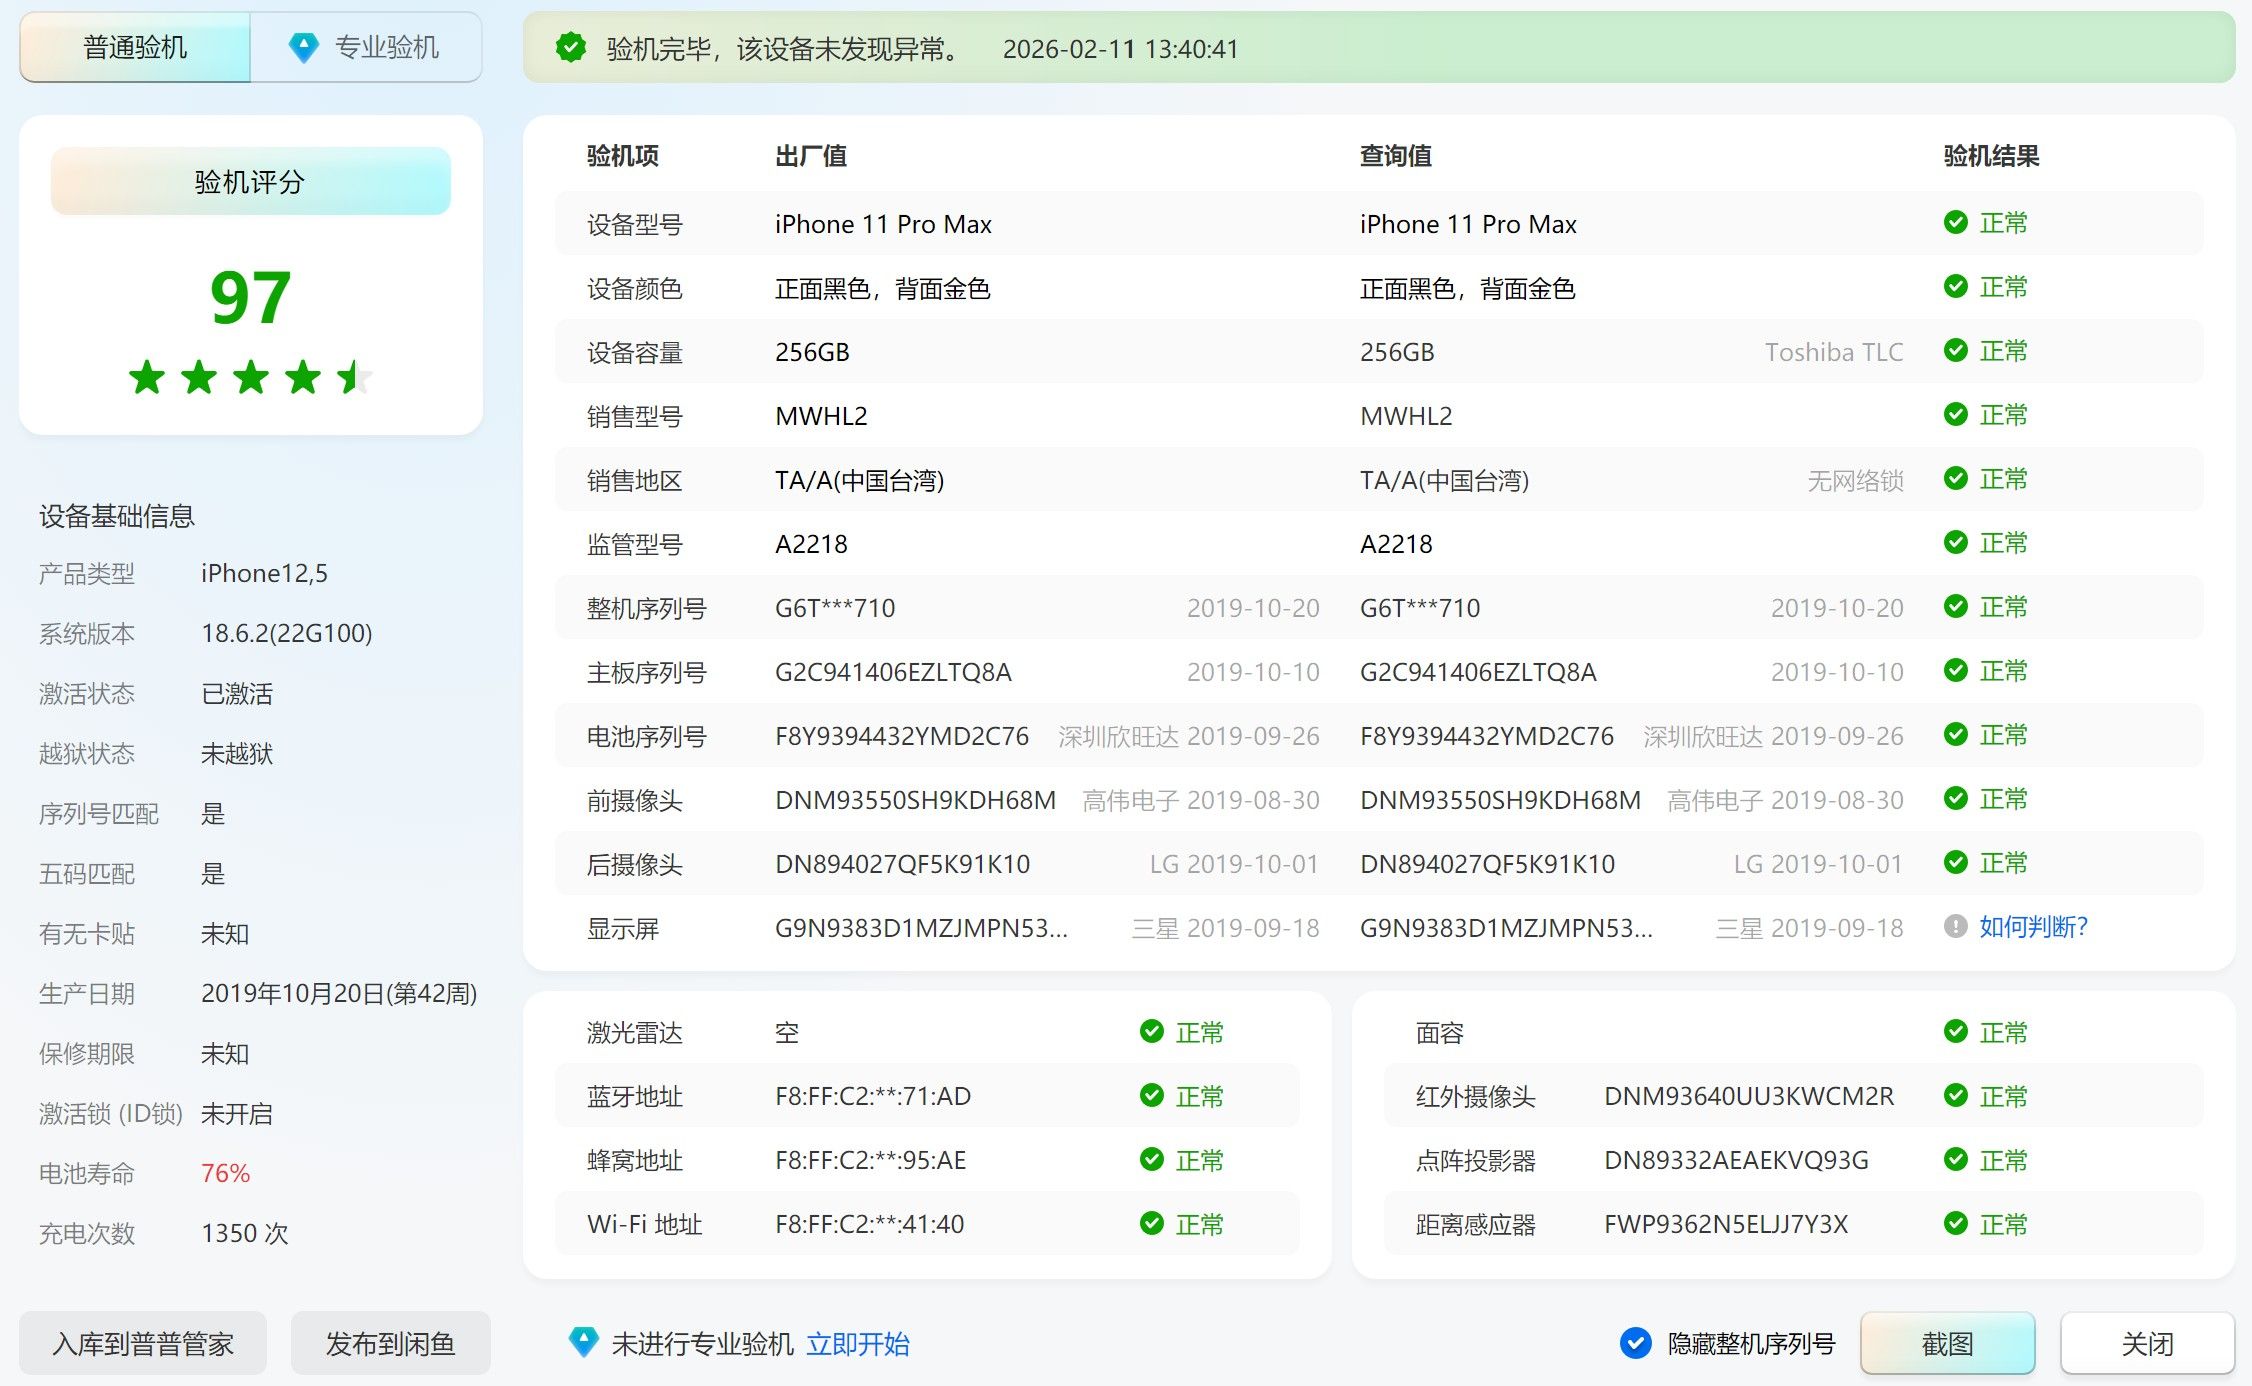Click 入库到普普管家 button
The image size is (2252, 1386).
[142, 1343]
